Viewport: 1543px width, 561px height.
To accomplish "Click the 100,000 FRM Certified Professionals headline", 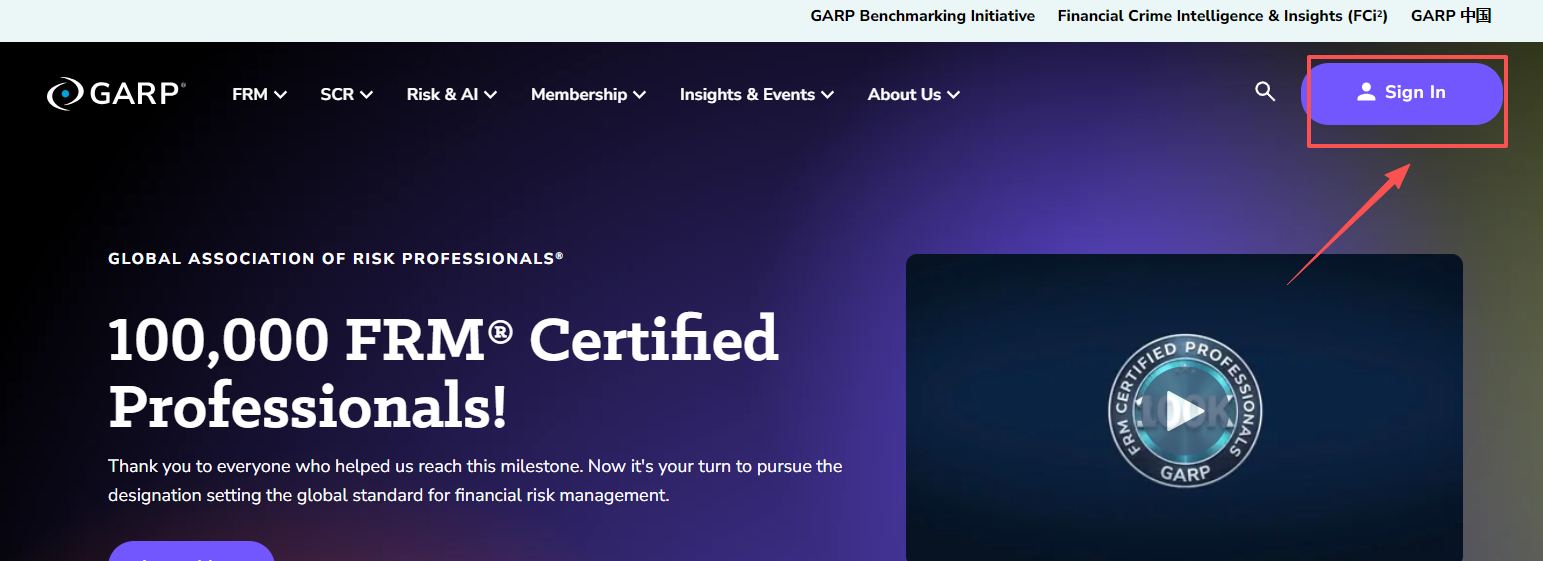I will pyautogui.click(x=443, y=372).
